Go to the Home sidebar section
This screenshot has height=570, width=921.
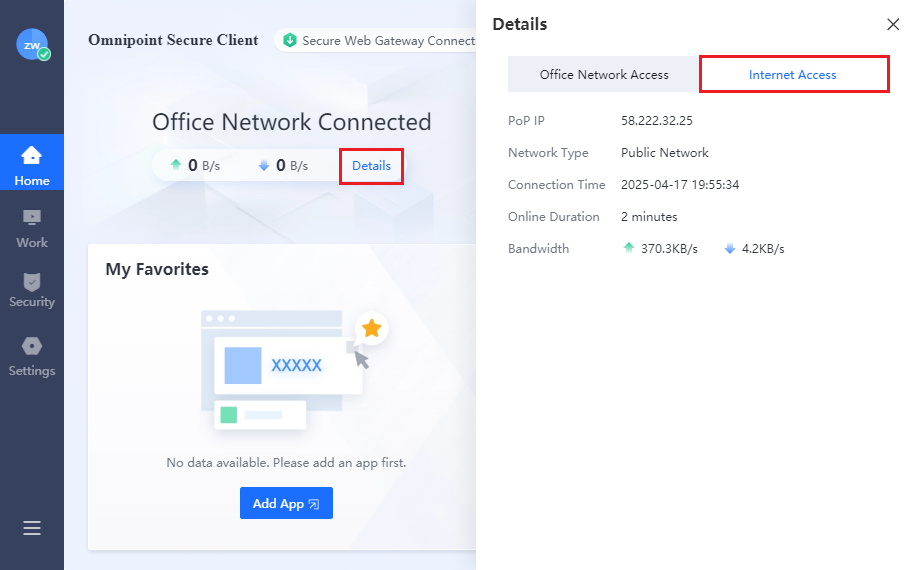(32, 162)
